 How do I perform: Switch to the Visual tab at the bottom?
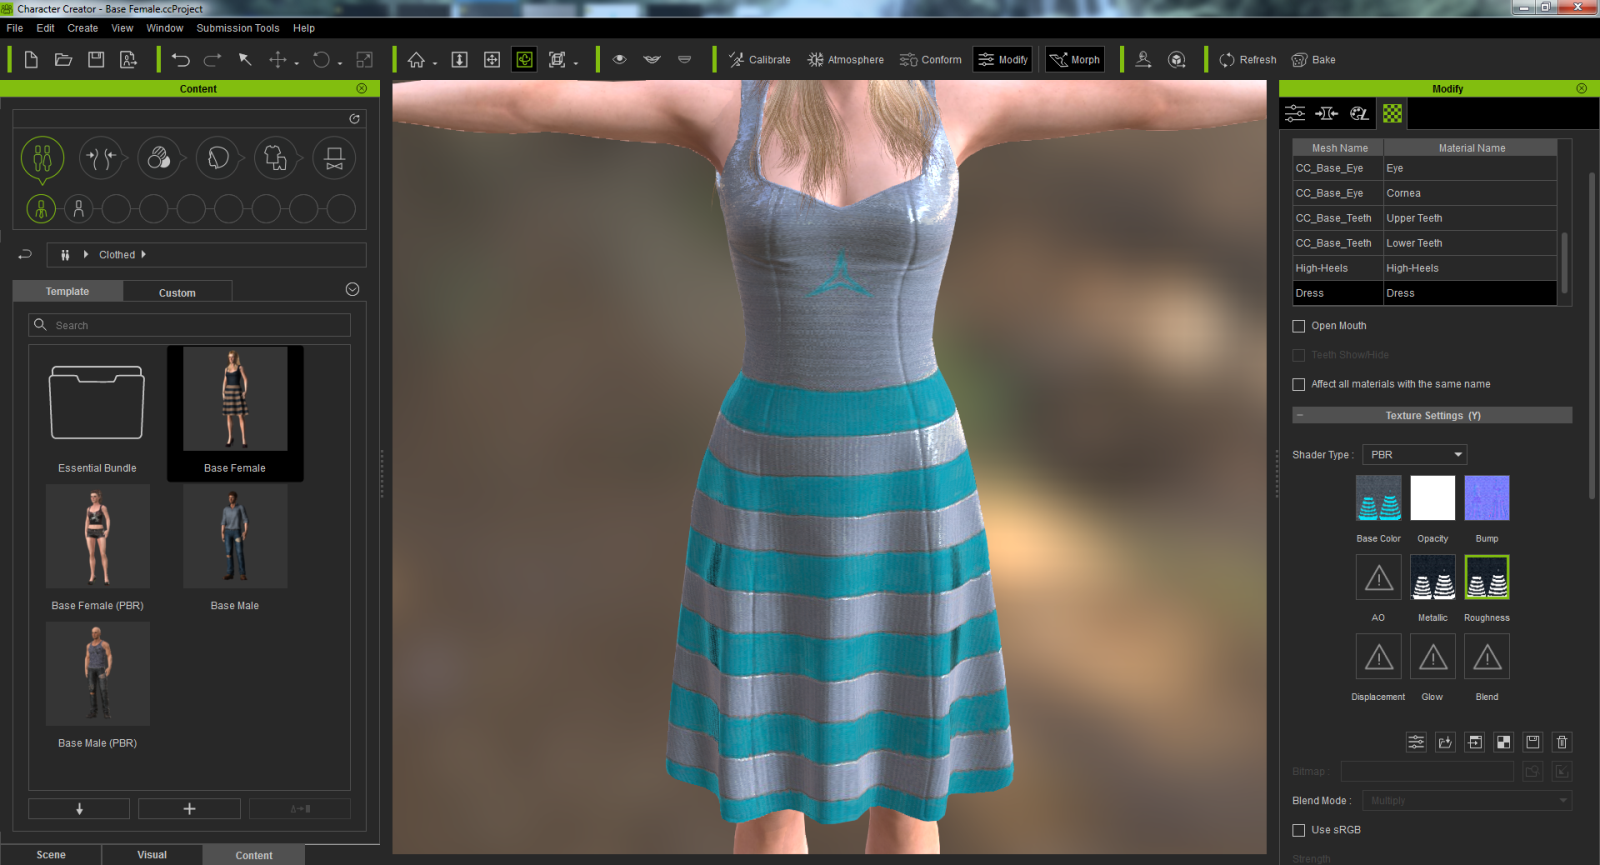tap(152, 855)
